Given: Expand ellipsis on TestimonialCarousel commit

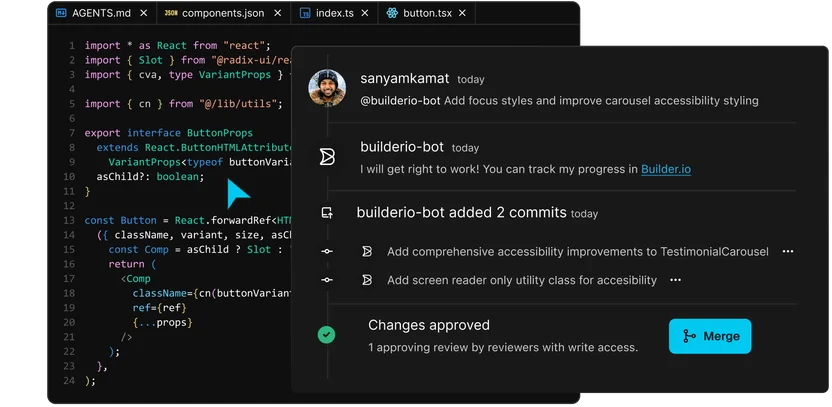Looking at the screenshot, I should (788, 252).
